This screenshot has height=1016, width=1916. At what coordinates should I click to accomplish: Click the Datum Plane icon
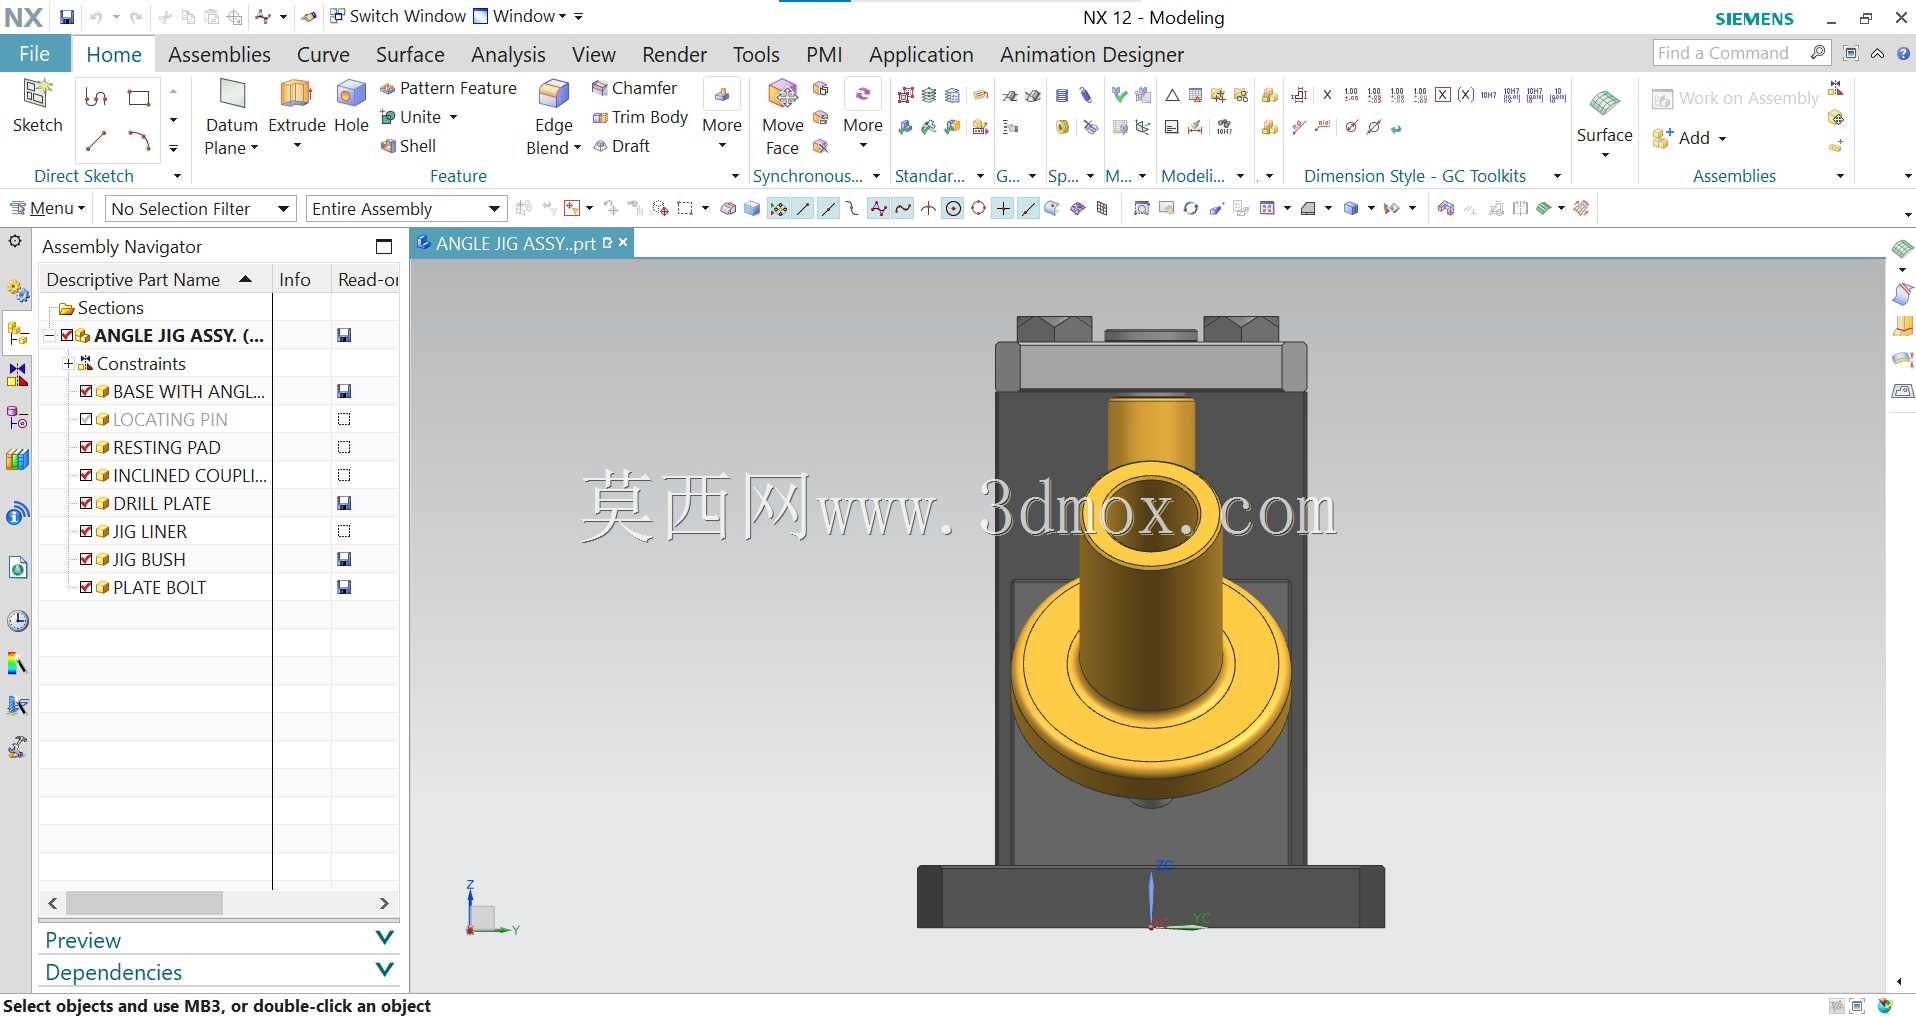pos(232,95)
